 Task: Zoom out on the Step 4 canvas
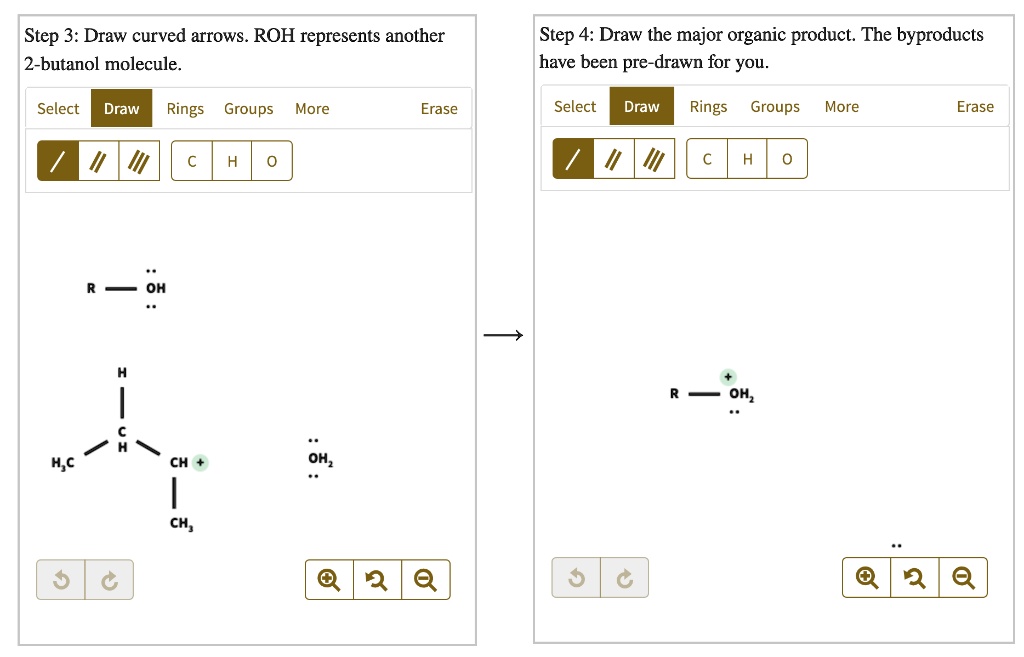tap(963, 577)
